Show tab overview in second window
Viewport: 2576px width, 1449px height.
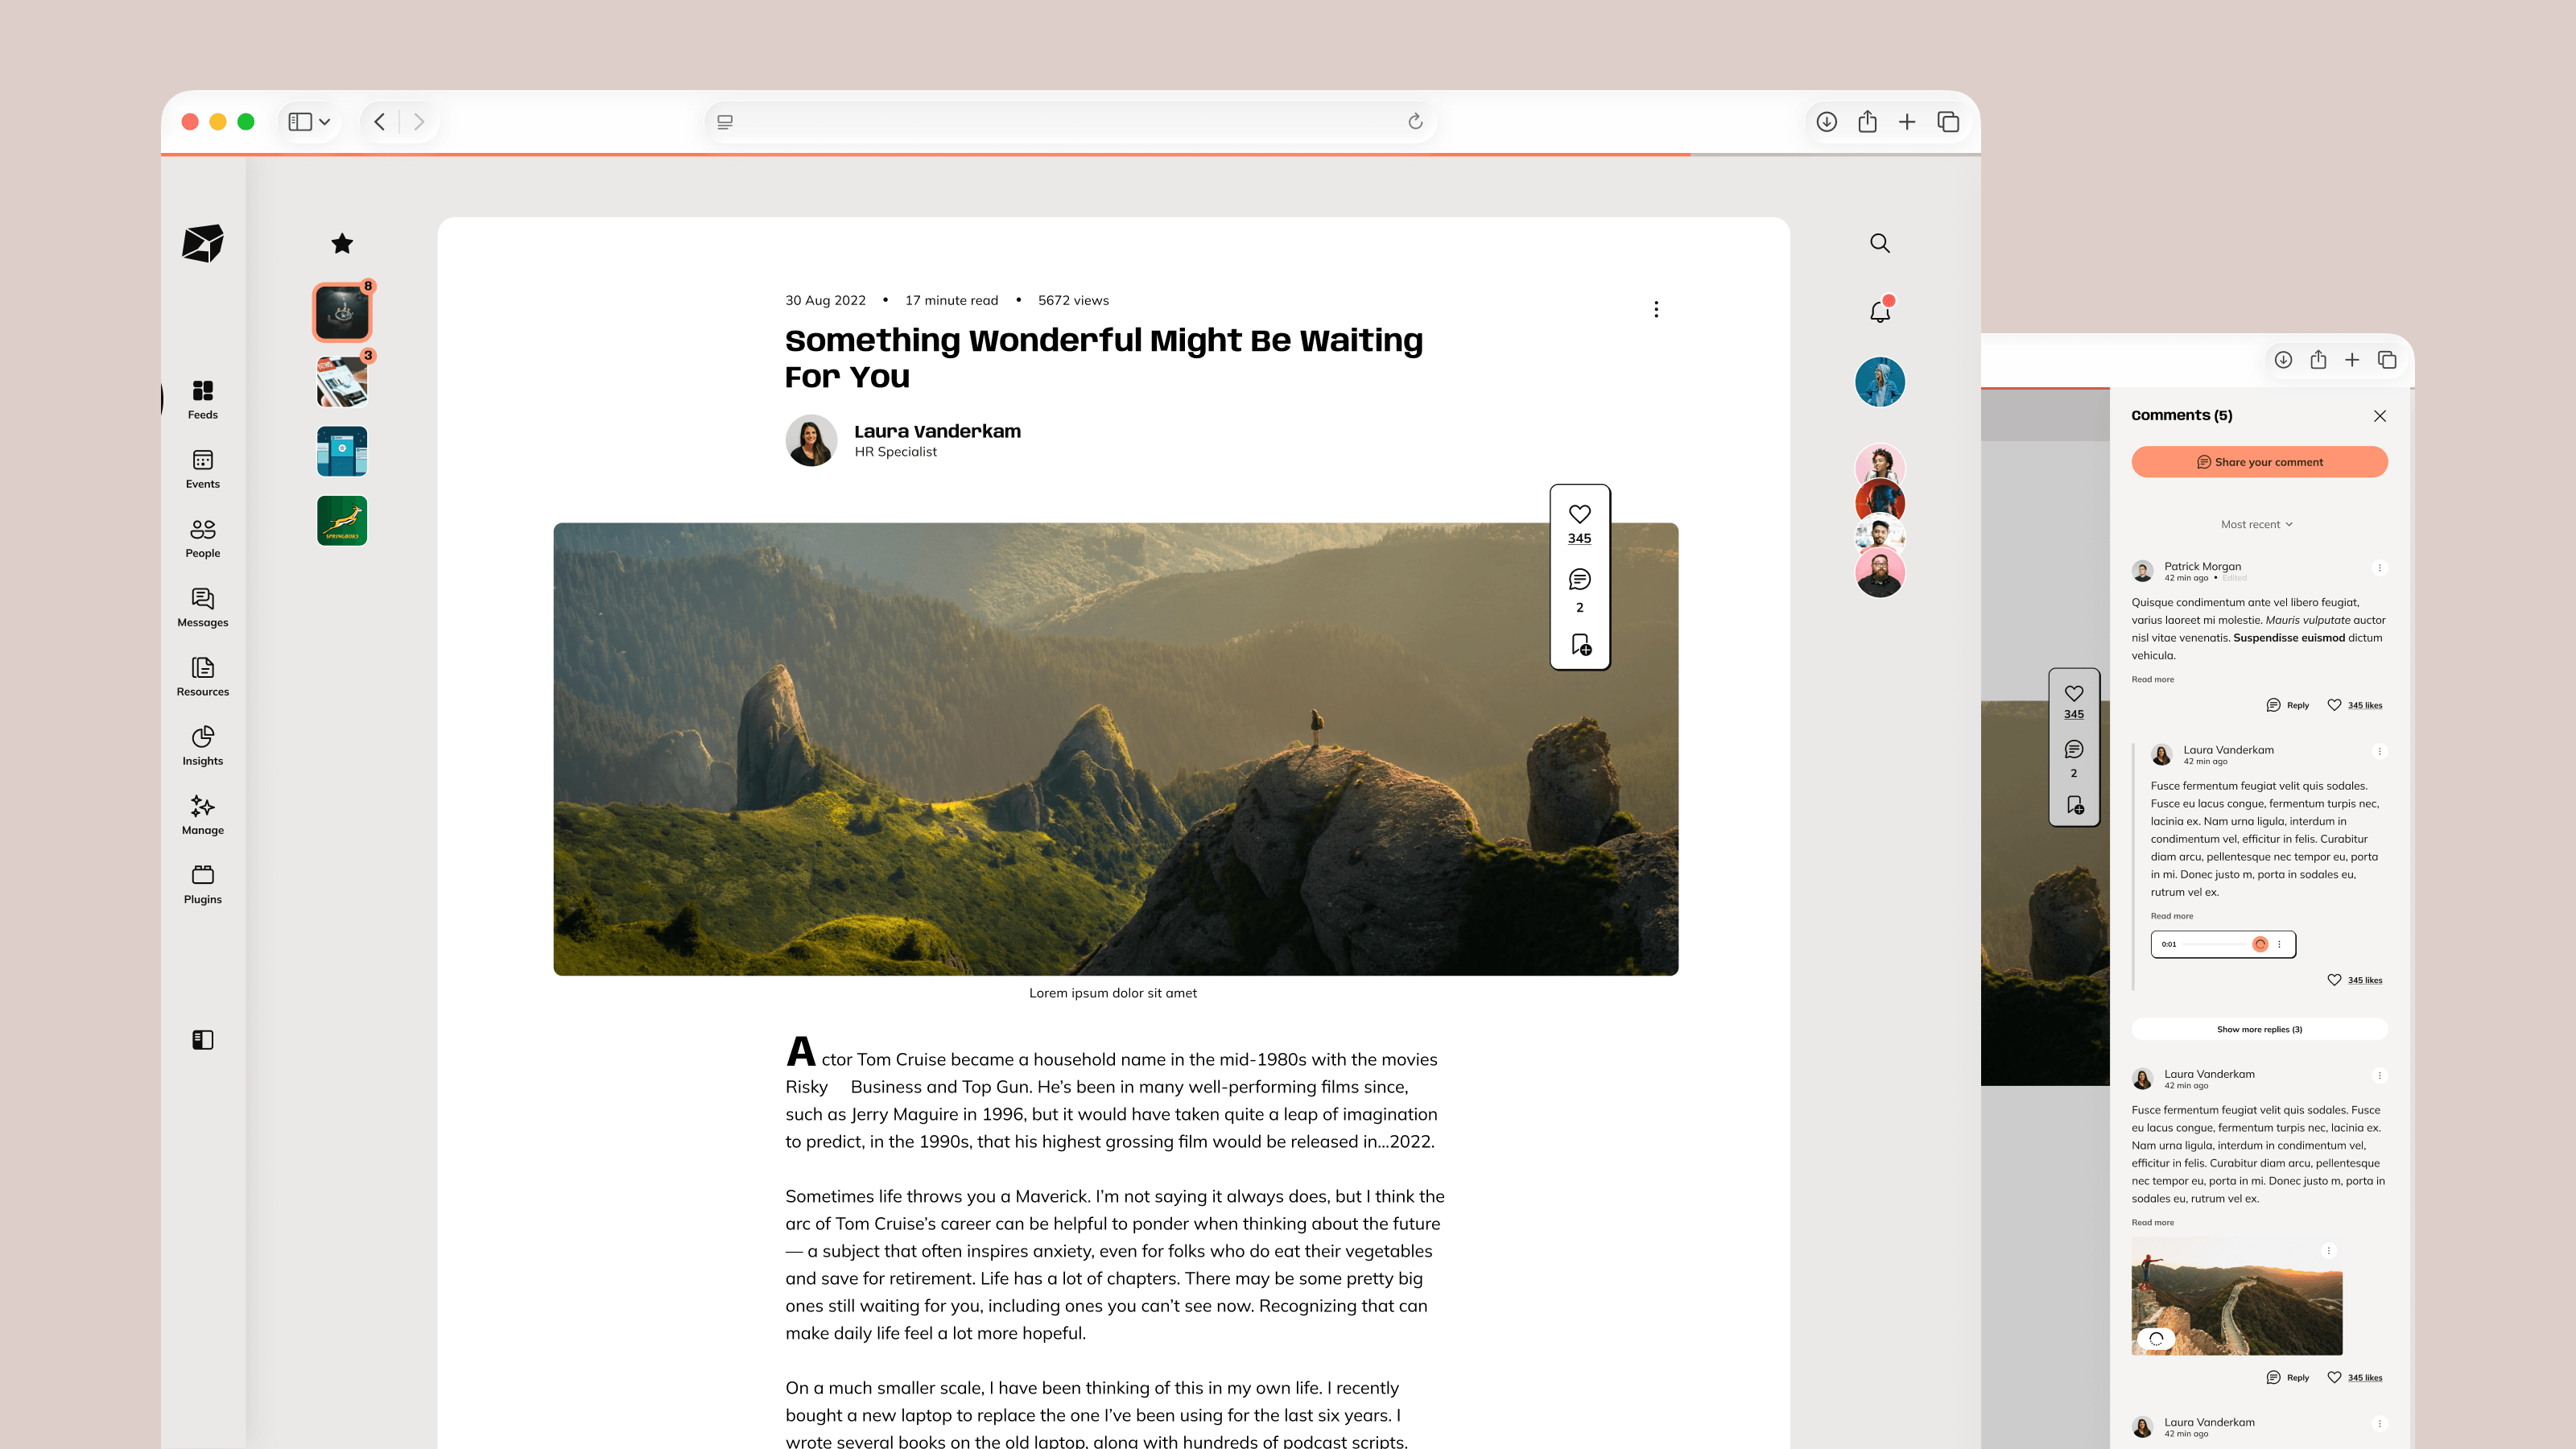coord(2387,360)
